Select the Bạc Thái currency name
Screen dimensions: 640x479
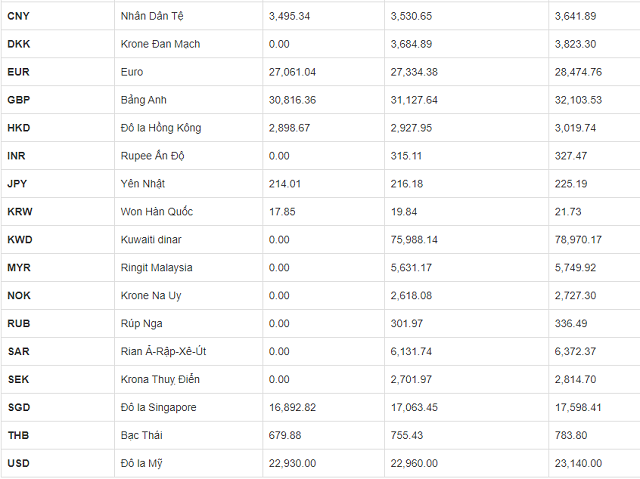click(143, 435)
